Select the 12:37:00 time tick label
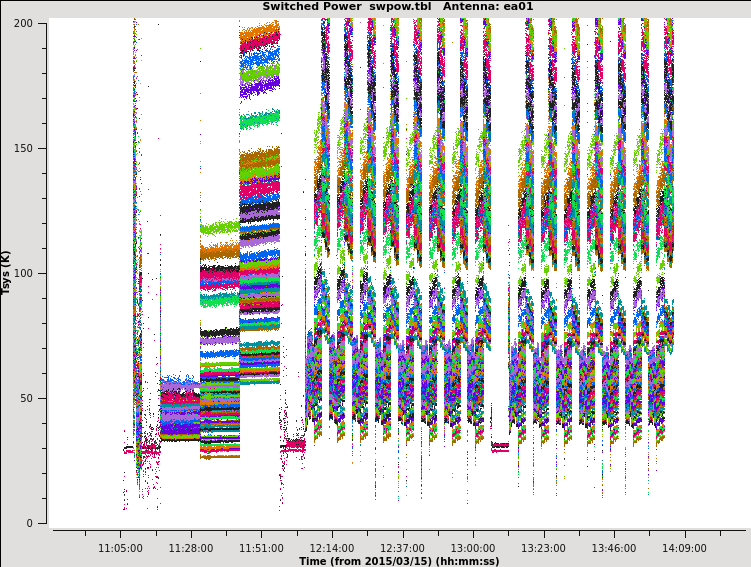 coord(402,548)
